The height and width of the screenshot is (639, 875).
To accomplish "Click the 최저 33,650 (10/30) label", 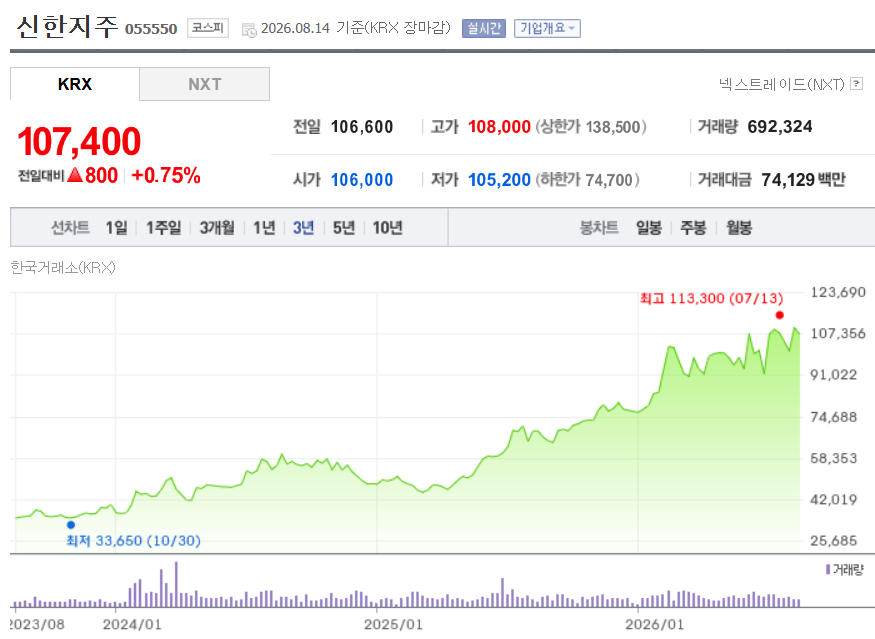I will click(133, 540).
